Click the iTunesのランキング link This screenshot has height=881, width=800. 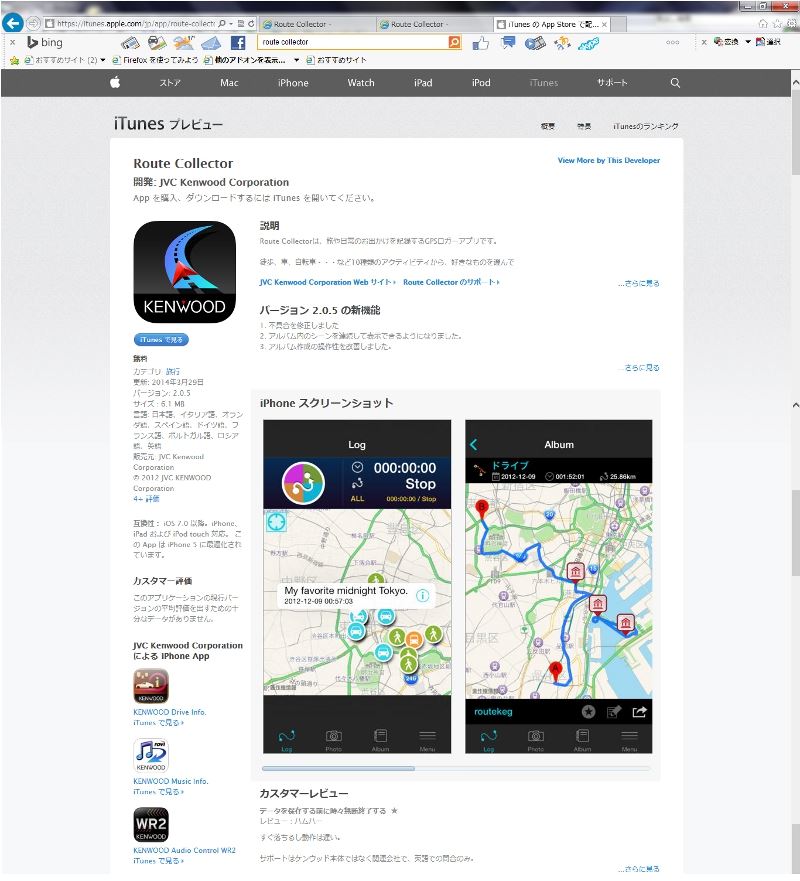(x=646, y=126)
